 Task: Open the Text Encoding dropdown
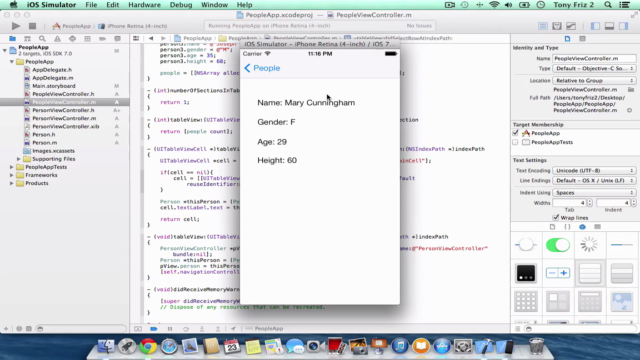tap(594, 171)
